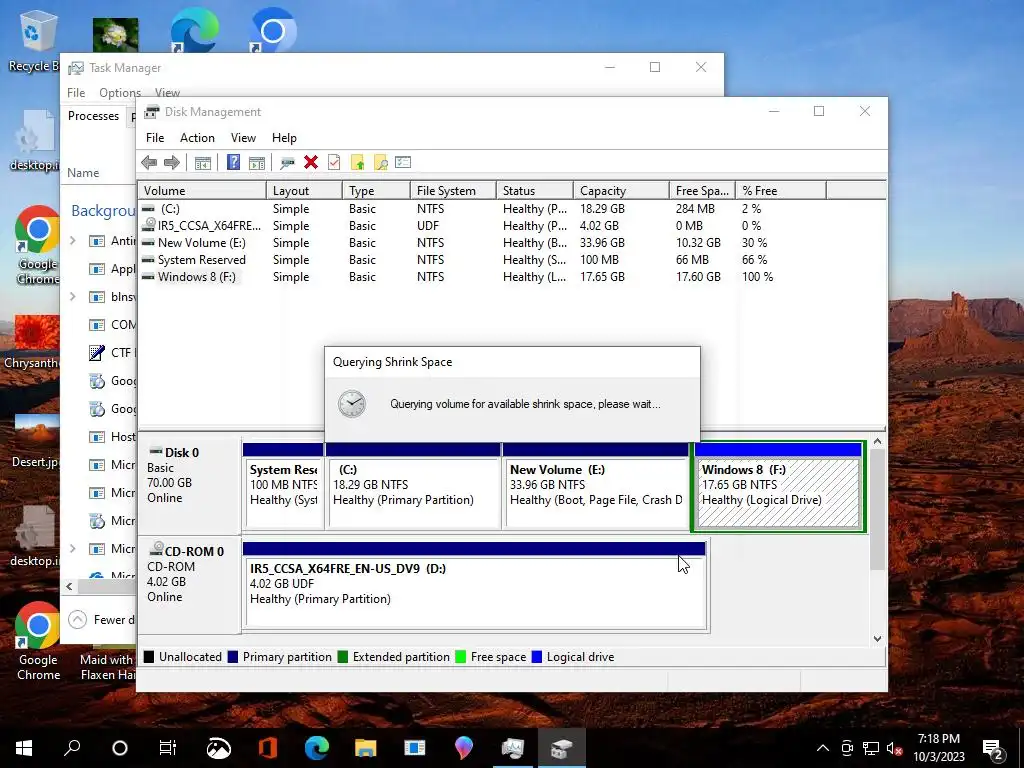Sort by the Volume column header
Image resolution: width=1024 pixels, height=768 pixels.
202,191
